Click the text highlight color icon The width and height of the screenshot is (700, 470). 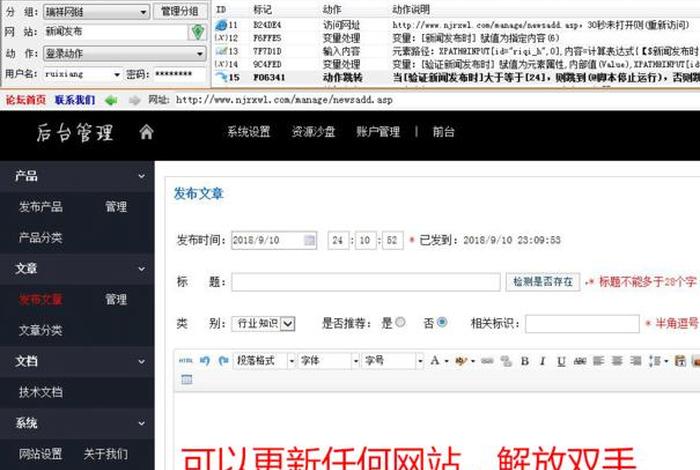(x=461, y=361)
